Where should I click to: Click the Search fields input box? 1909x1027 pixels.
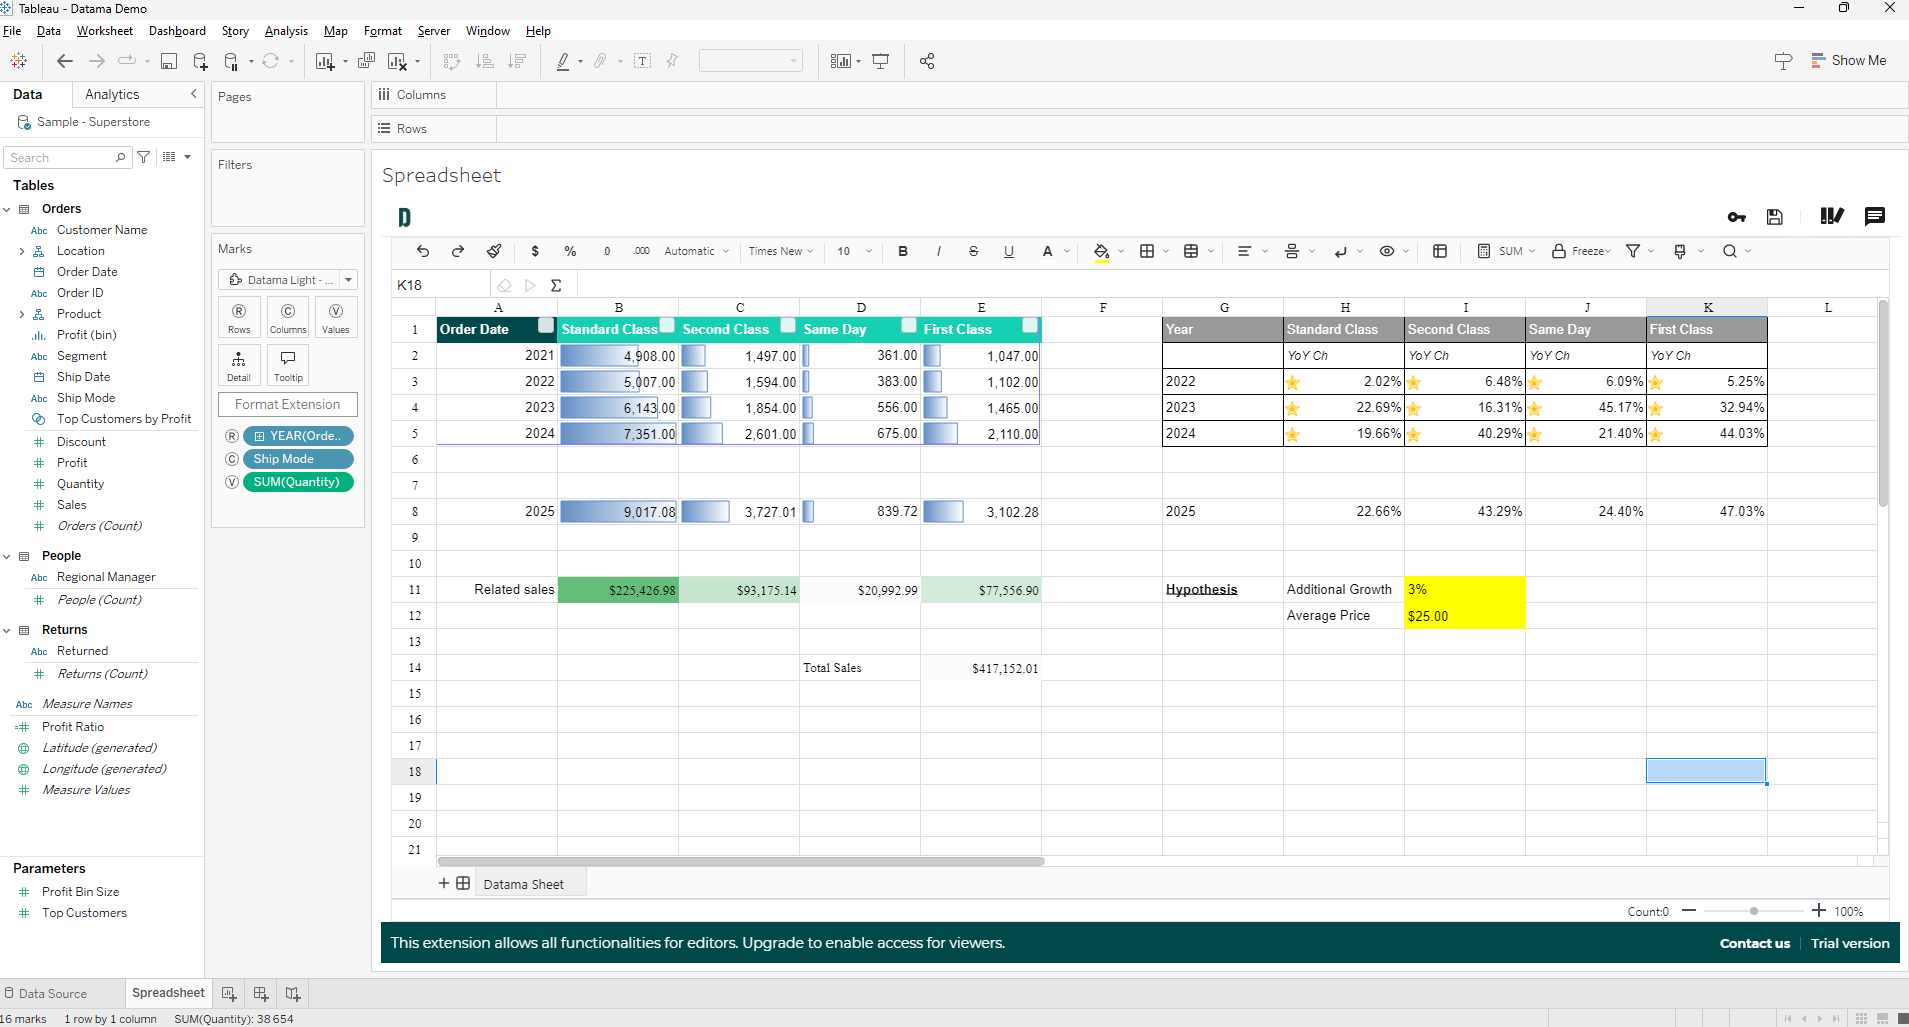pyautogui.click(x=67, y=158)
